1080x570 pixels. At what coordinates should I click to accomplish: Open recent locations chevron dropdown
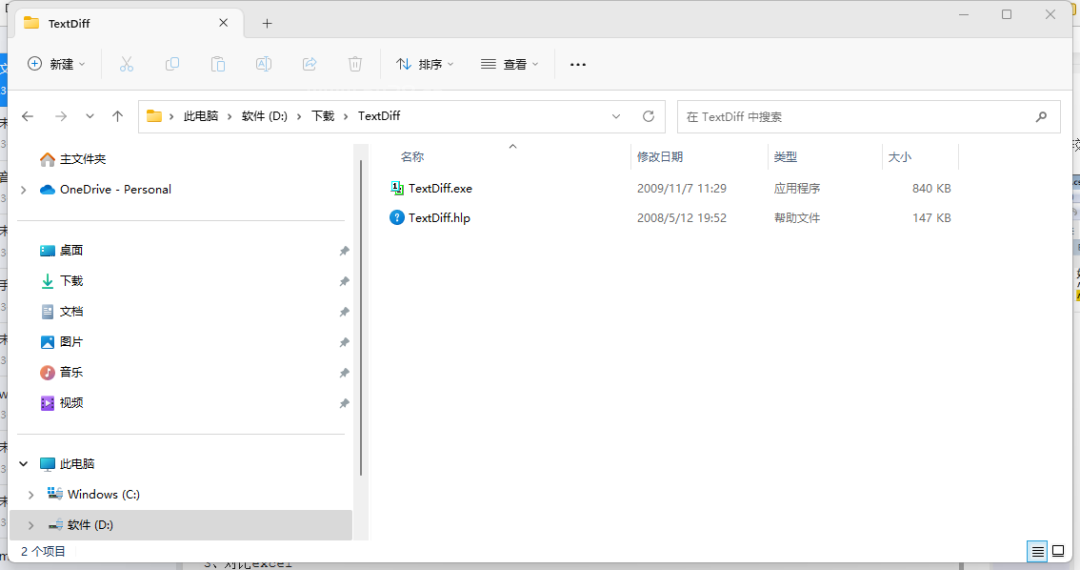(x=90, y=116)
